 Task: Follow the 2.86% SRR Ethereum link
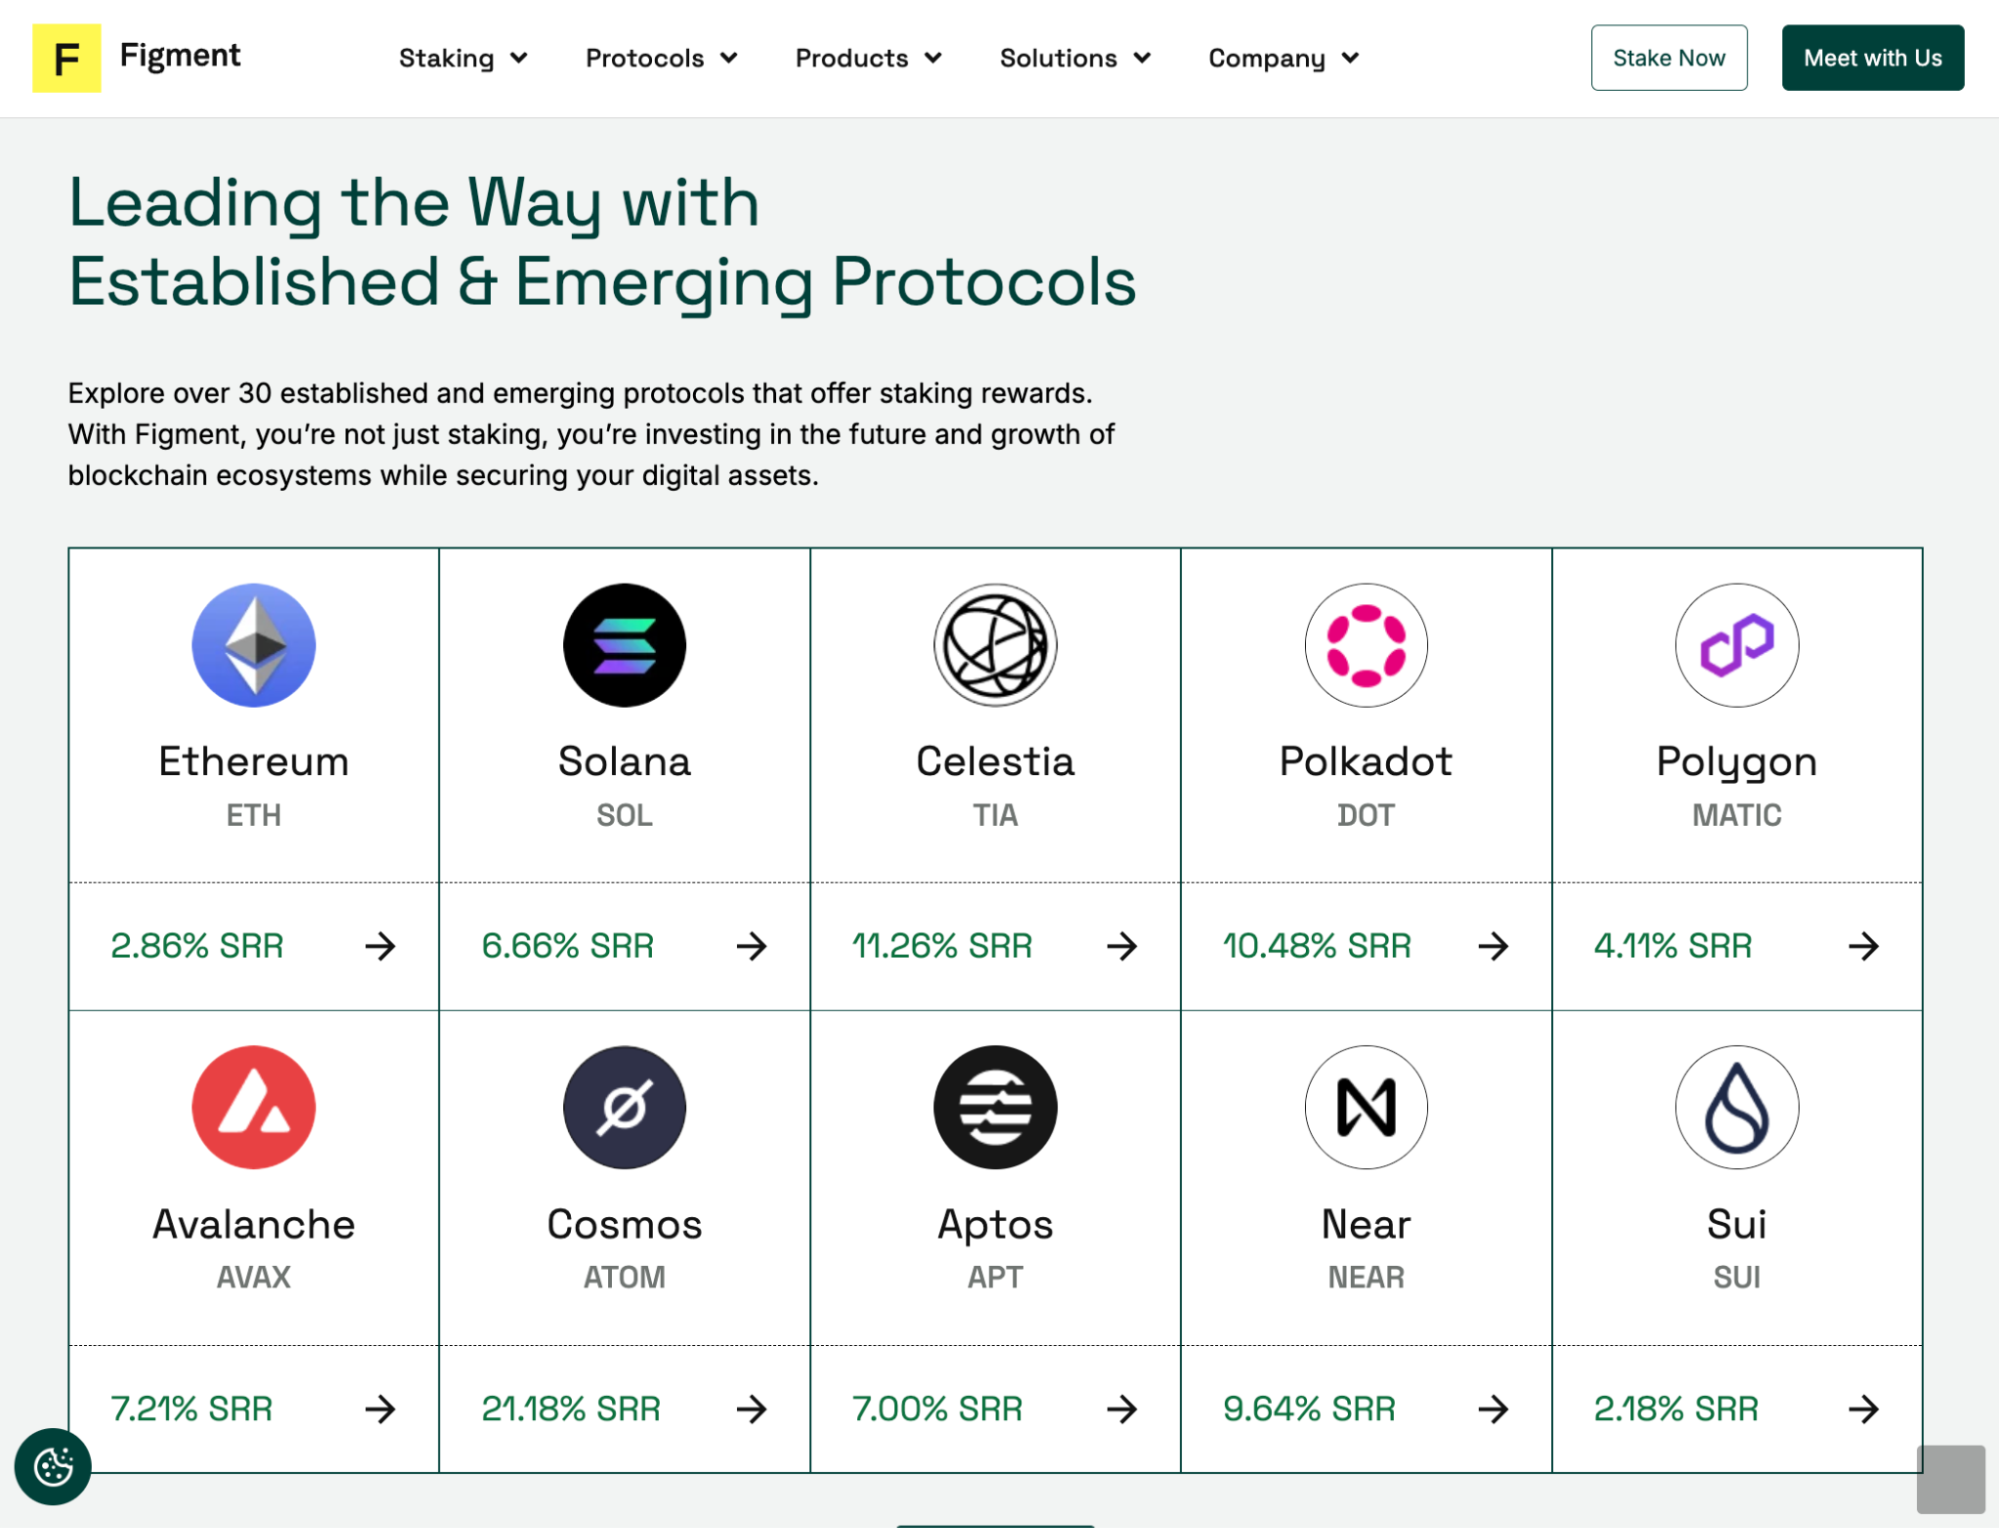click(253, 945)
